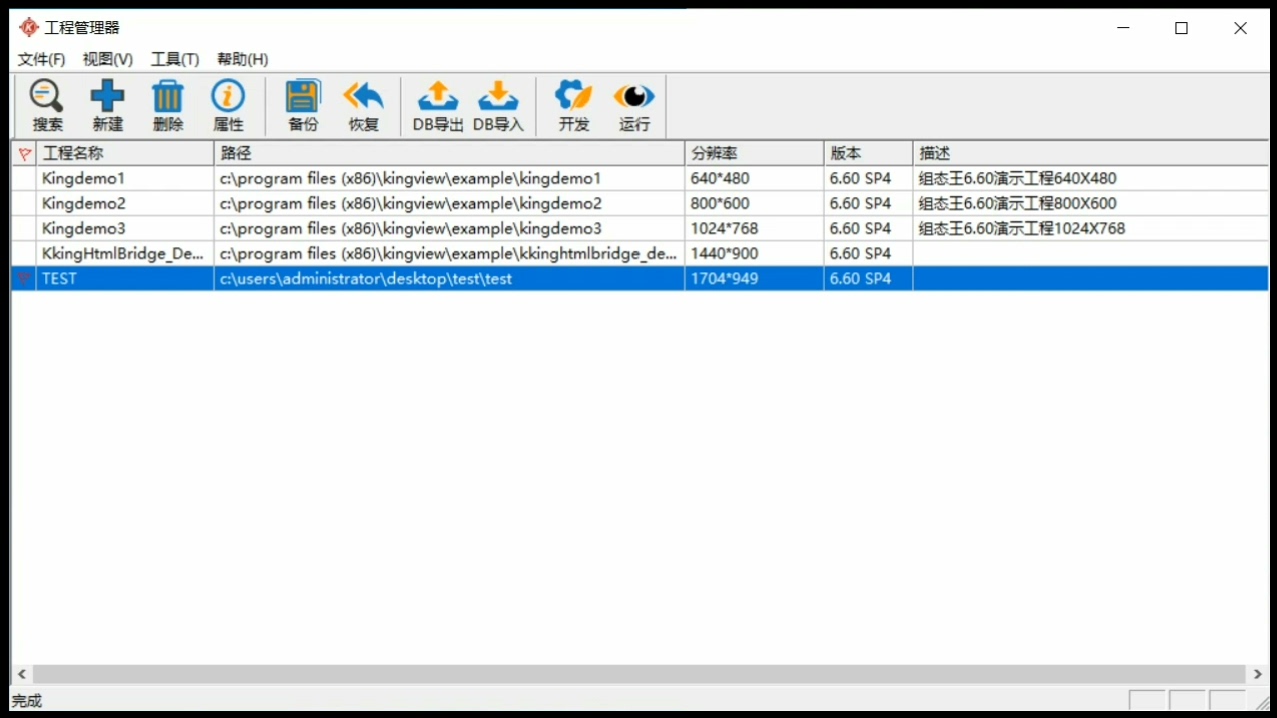The width and height of the screenshot is (1277, 718).
Task: Click the DB导出 export icon
Action: click(438, 106)
